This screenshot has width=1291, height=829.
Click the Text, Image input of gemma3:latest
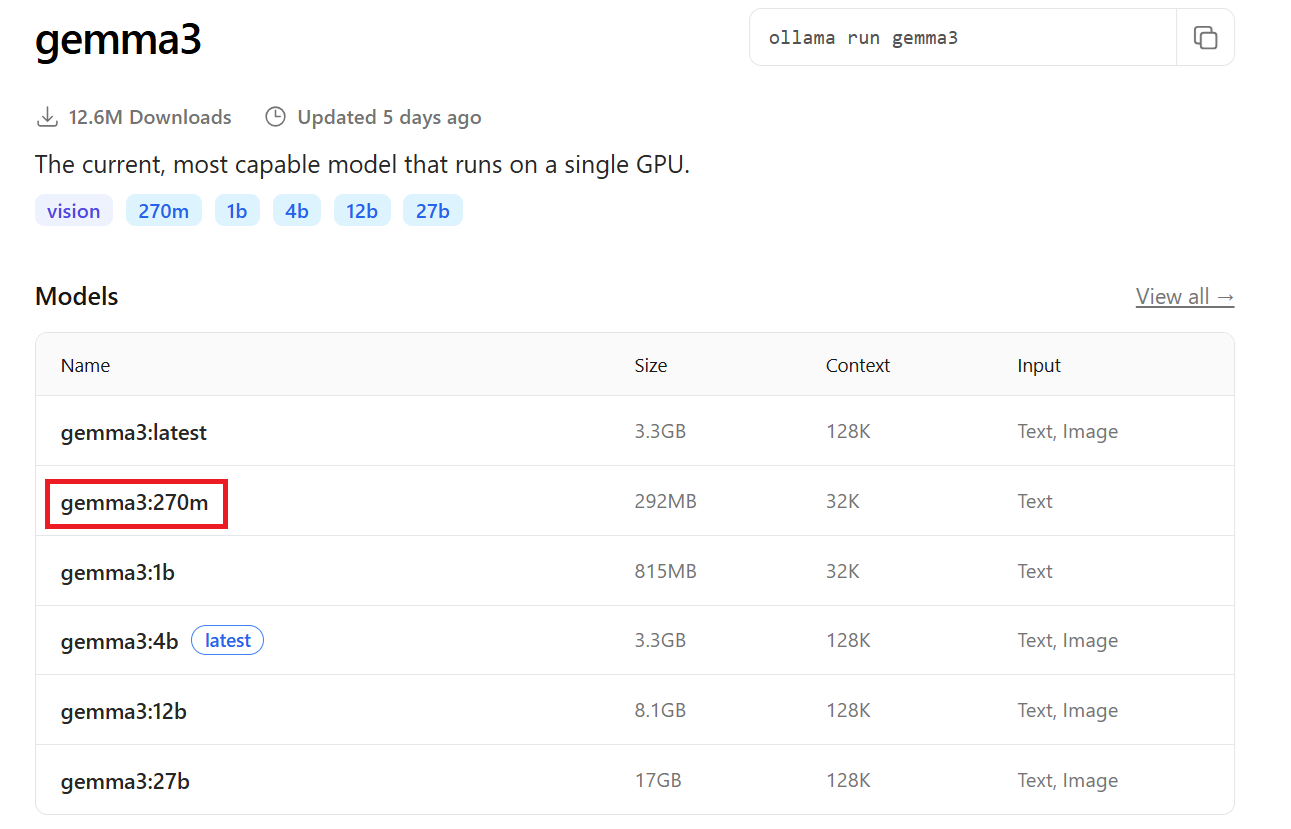pyautogui.click(x=1068, y=431)
